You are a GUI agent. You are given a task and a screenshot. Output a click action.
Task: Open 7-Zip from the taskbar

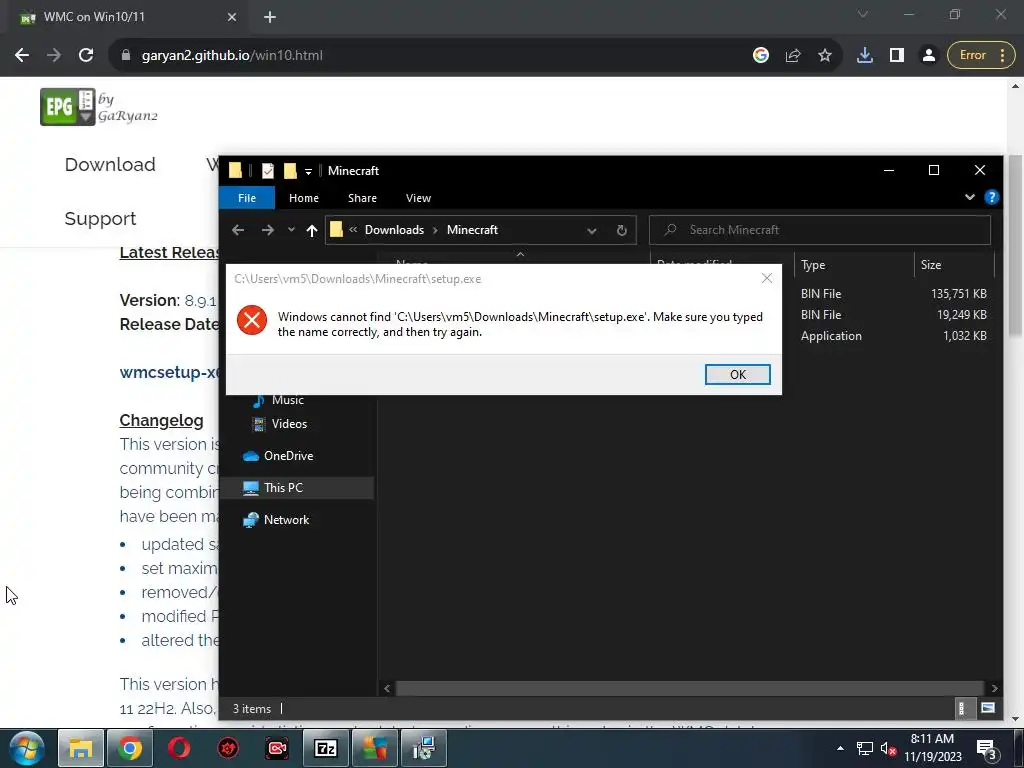click(x=326, y=748)
